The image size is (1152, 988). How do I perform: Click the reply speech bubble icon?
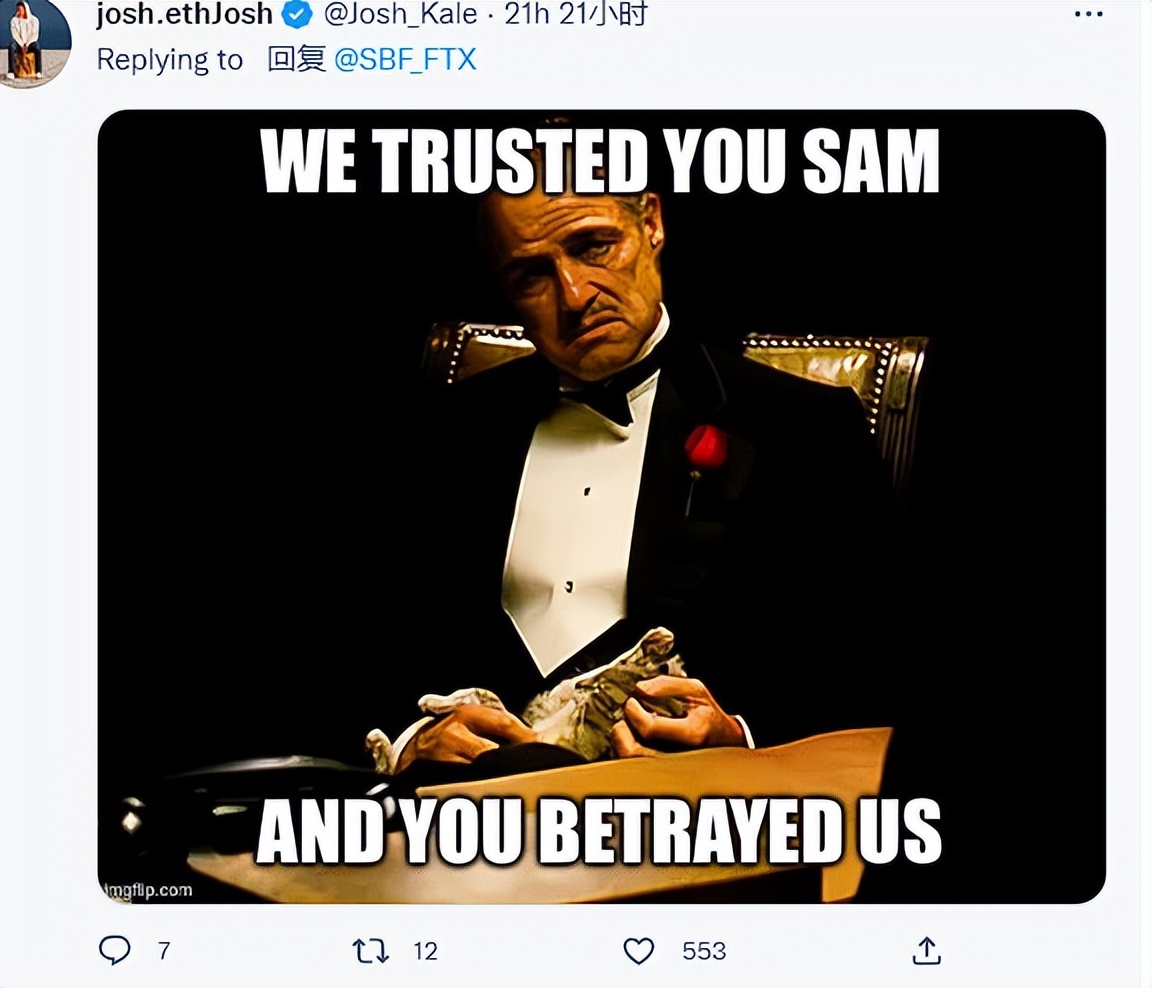click(x=115, y=950)
